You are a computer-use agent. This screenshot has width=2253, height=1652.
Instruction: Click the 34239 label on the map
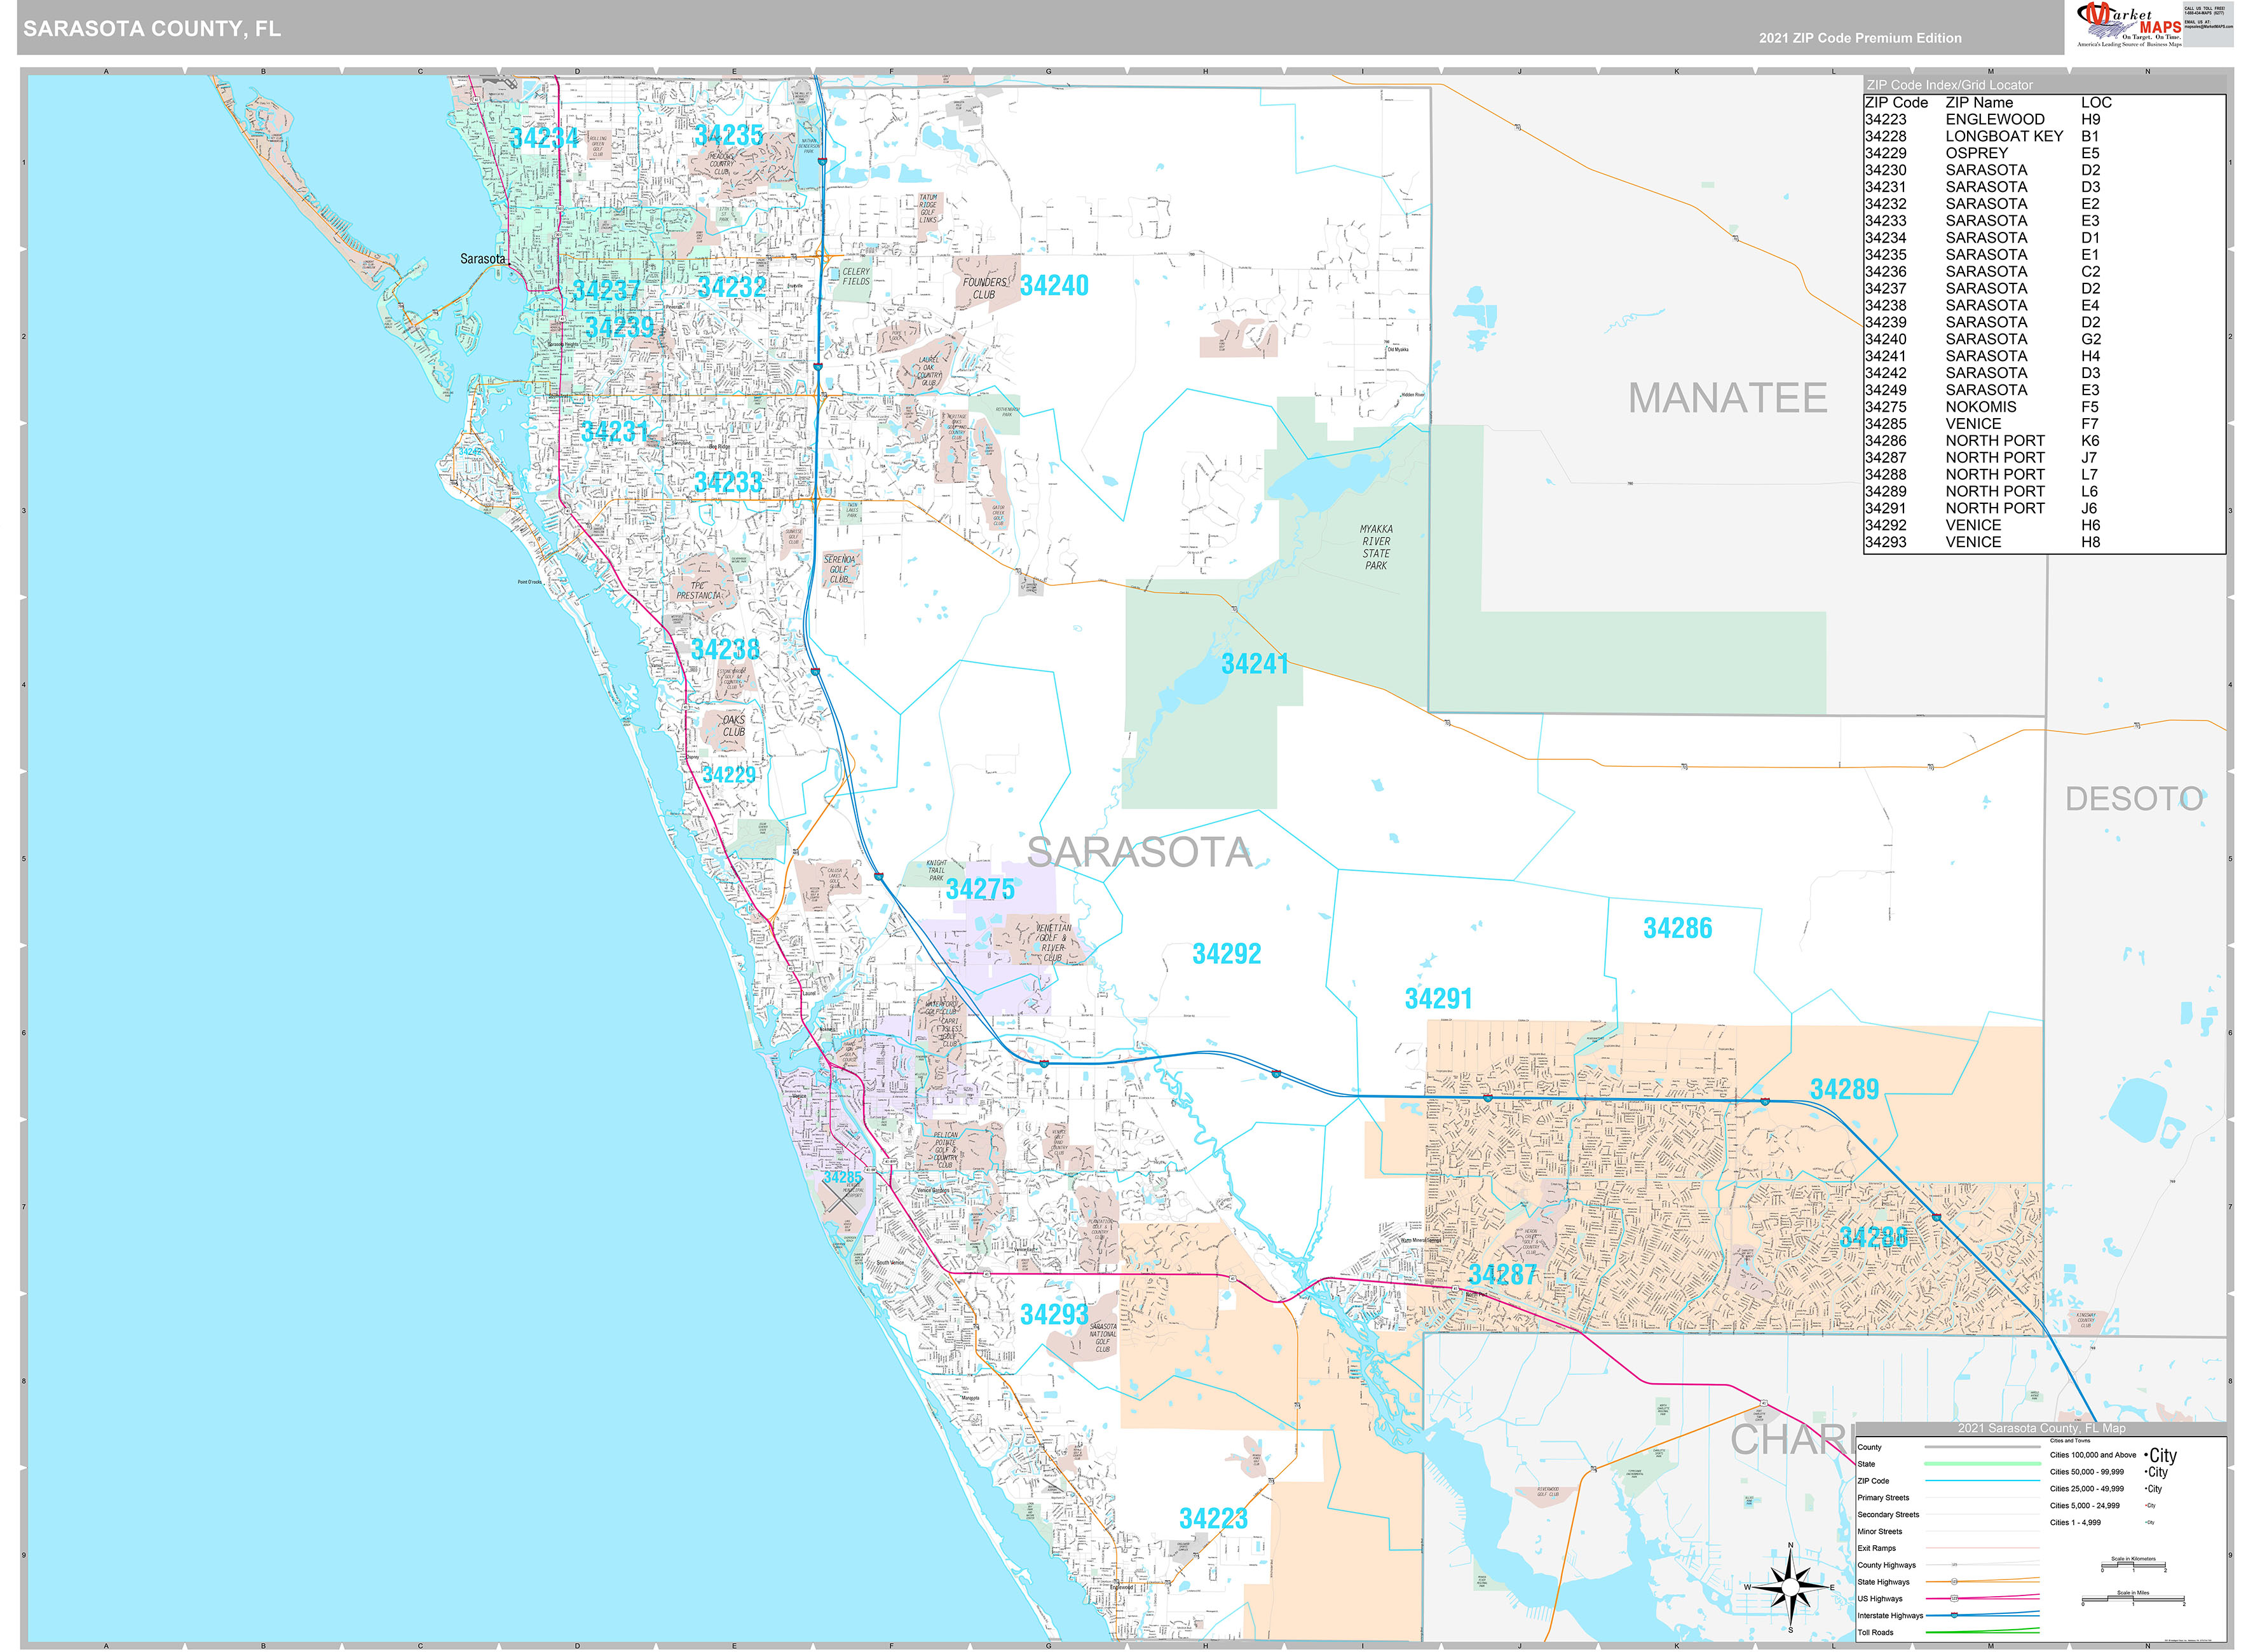coord(619,328)
